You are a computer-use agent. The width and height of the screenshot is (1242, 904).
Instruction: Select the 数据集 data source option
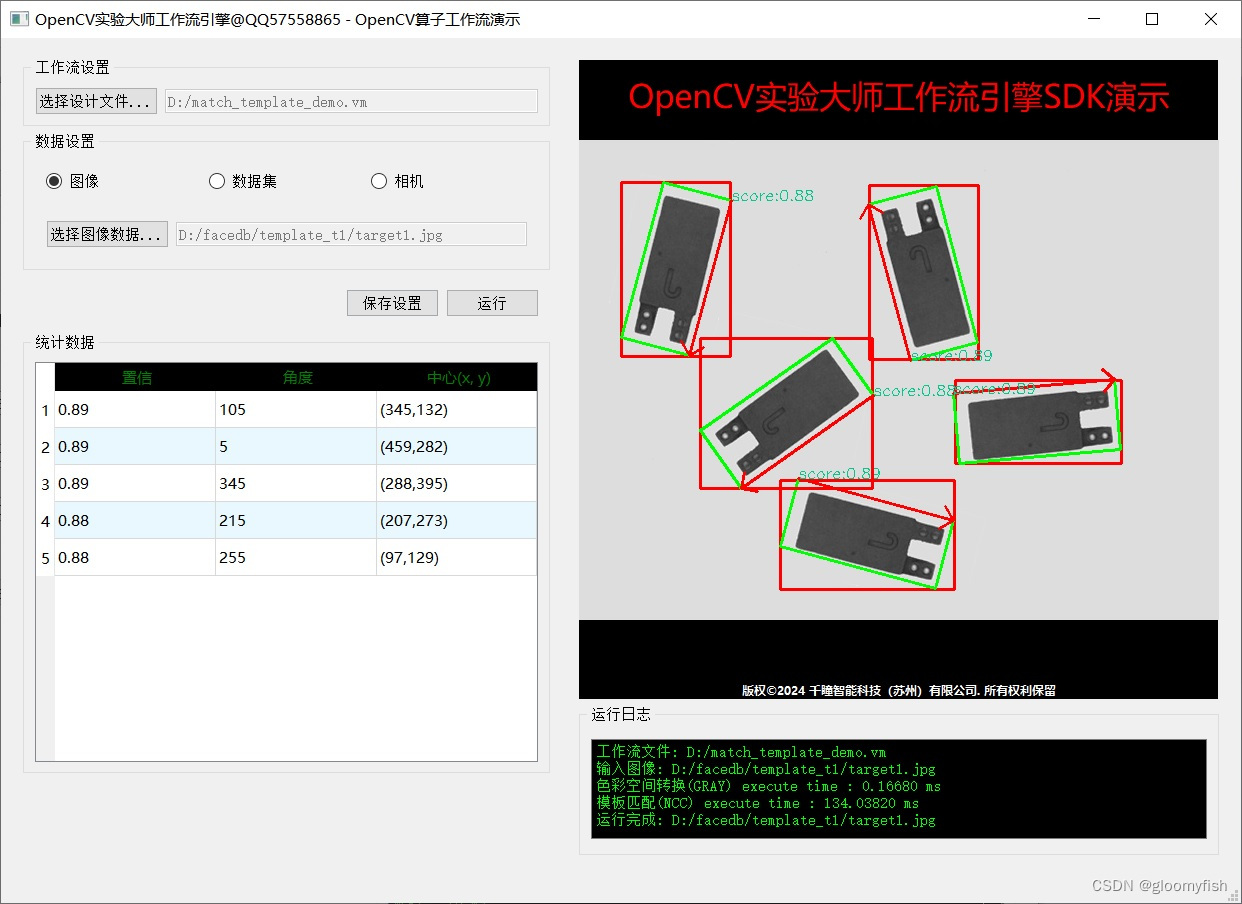point(217,181)
